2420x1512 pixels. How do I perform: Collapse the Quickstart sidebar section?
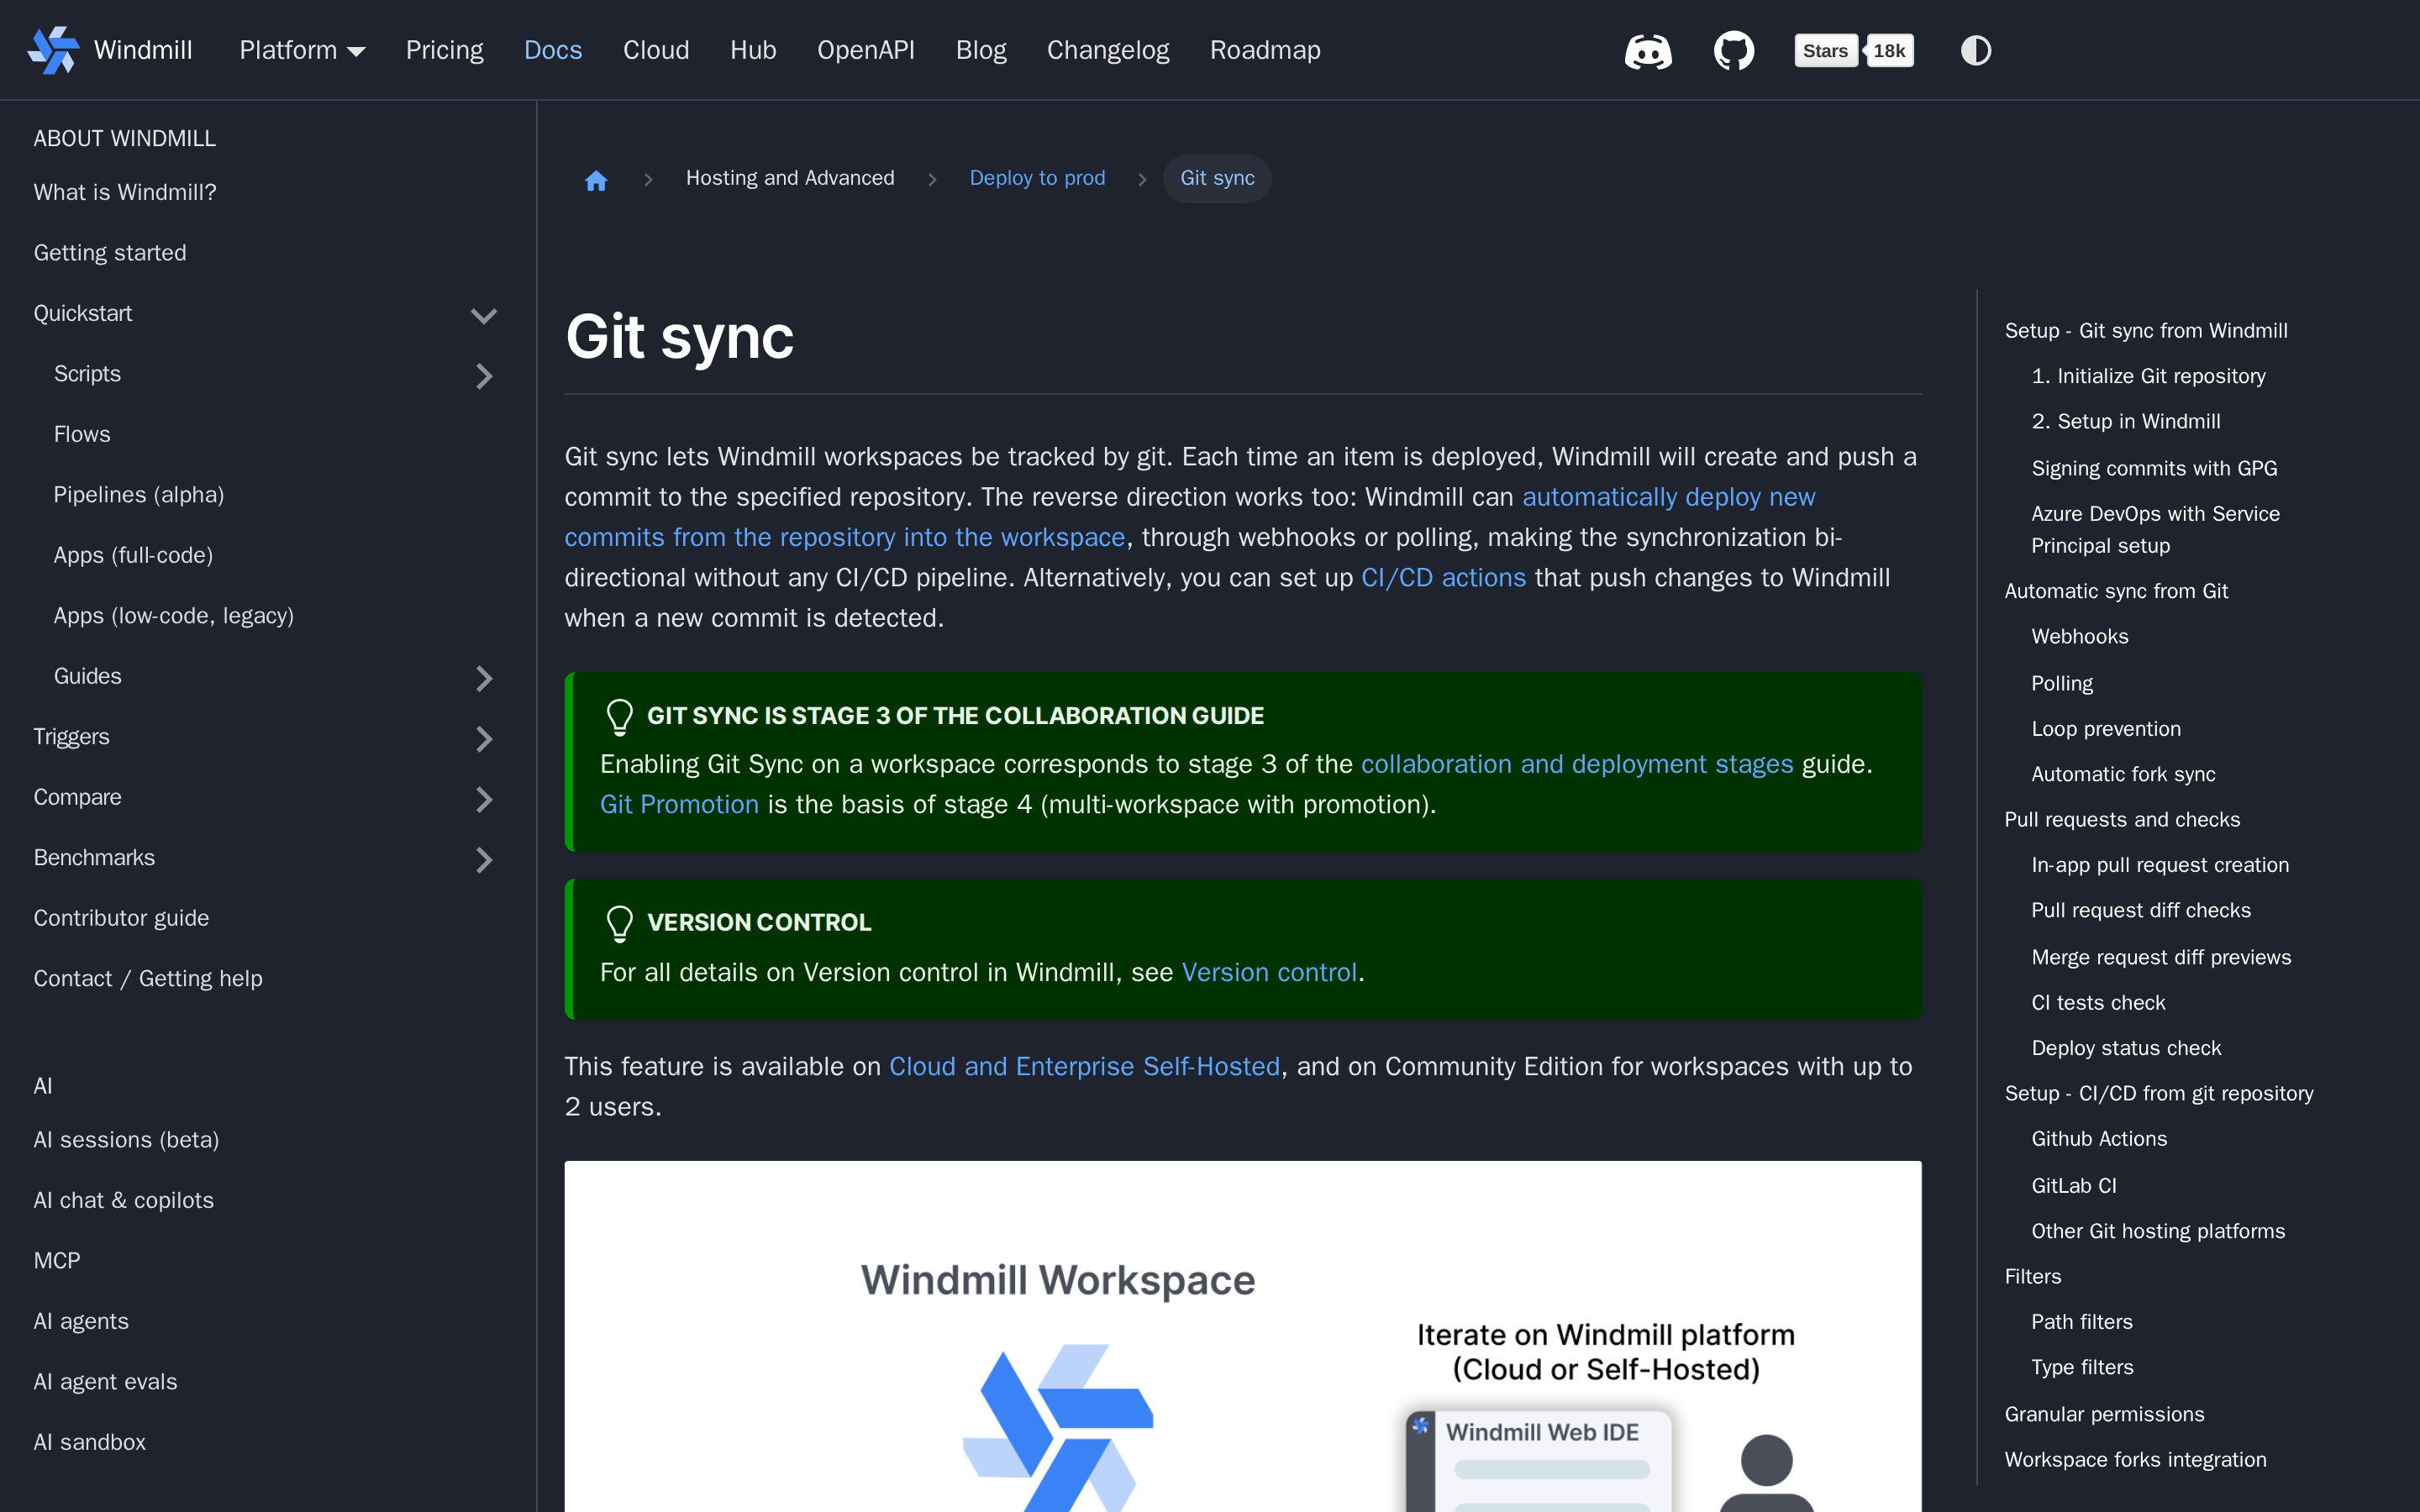483,315
